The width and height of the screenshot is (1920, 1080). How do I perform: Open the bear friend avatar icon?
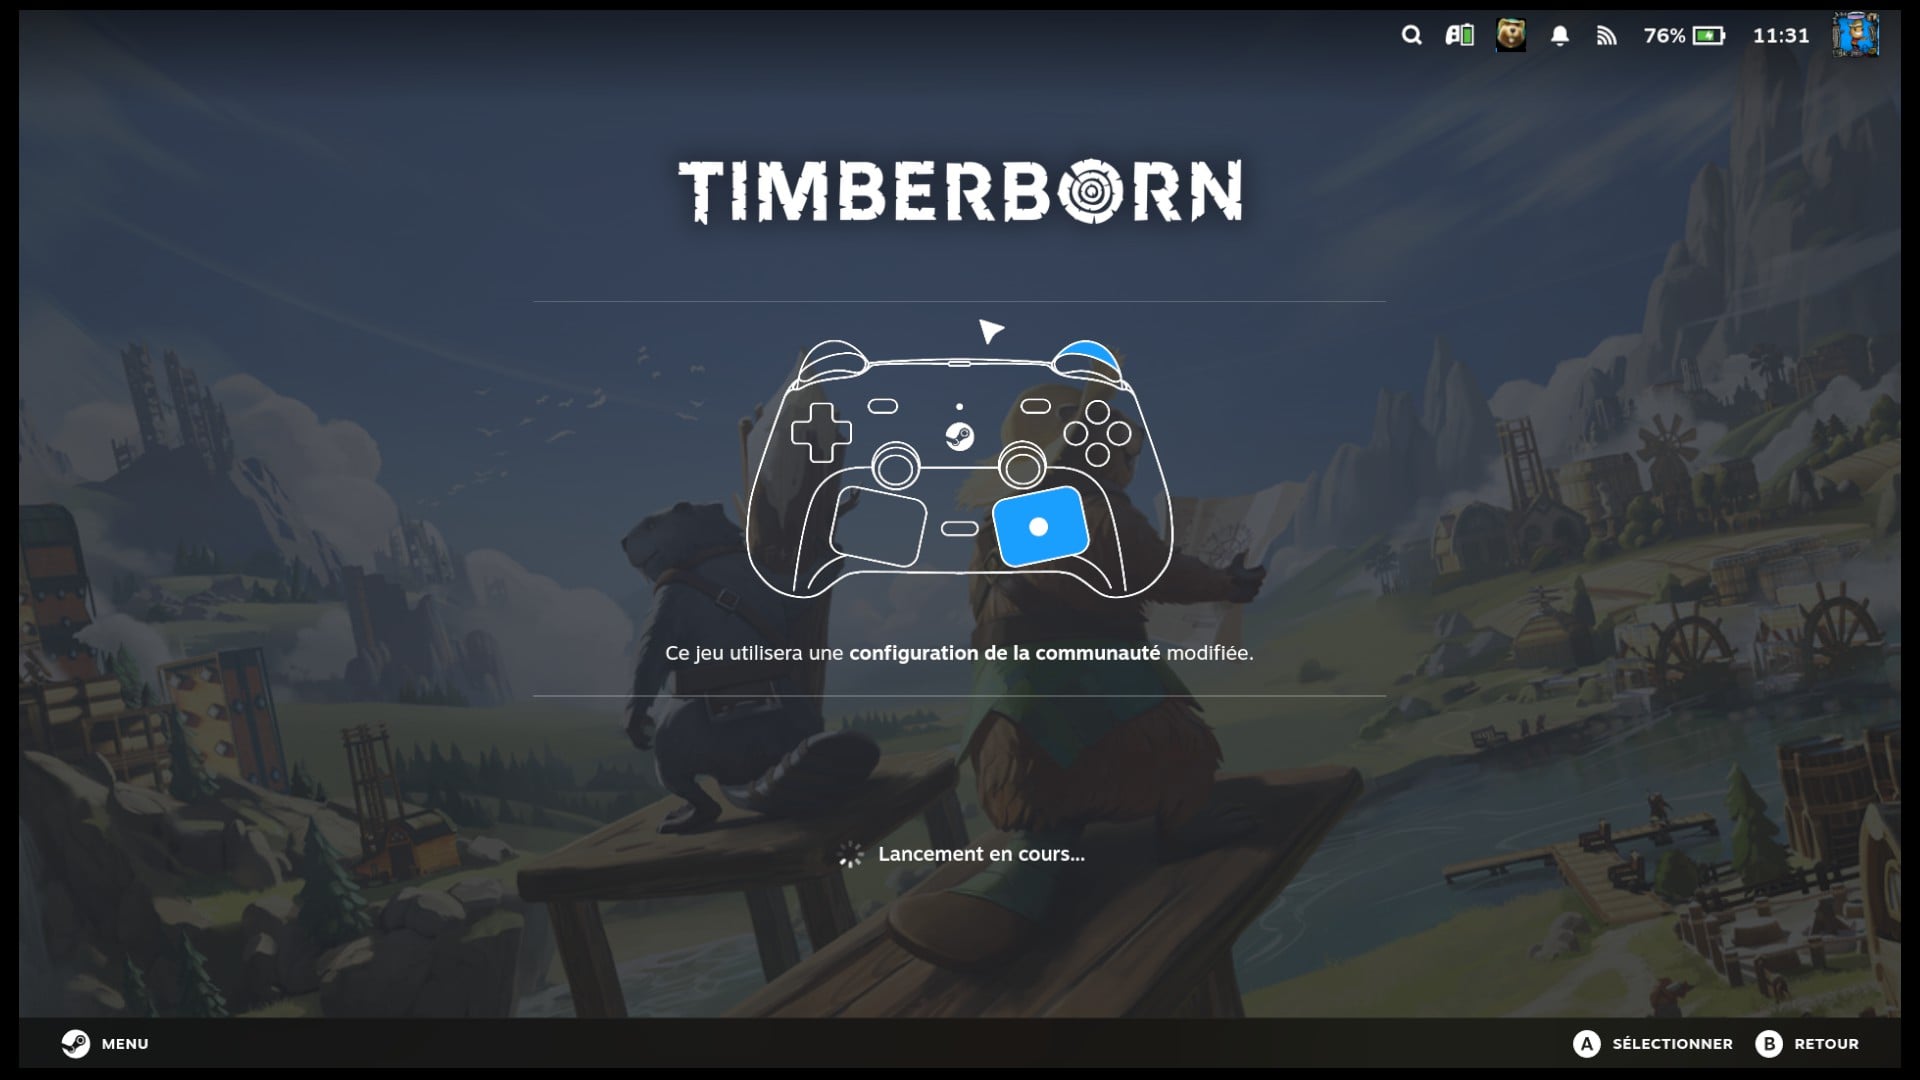[1510, 35]
